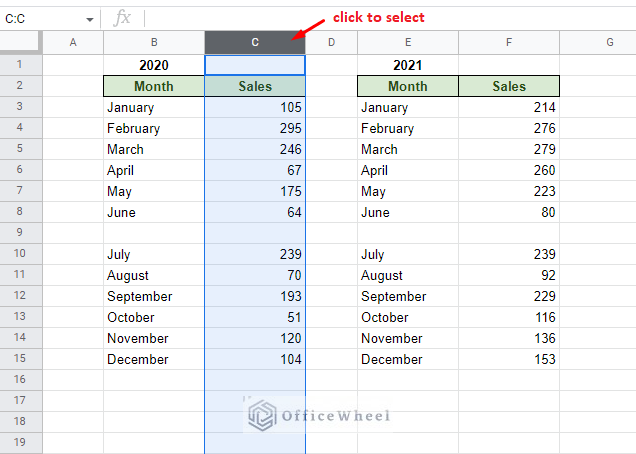The height and width of the screenshot is (454, 636).
Task: Select column F header
Action: click(x=509, y=42)
